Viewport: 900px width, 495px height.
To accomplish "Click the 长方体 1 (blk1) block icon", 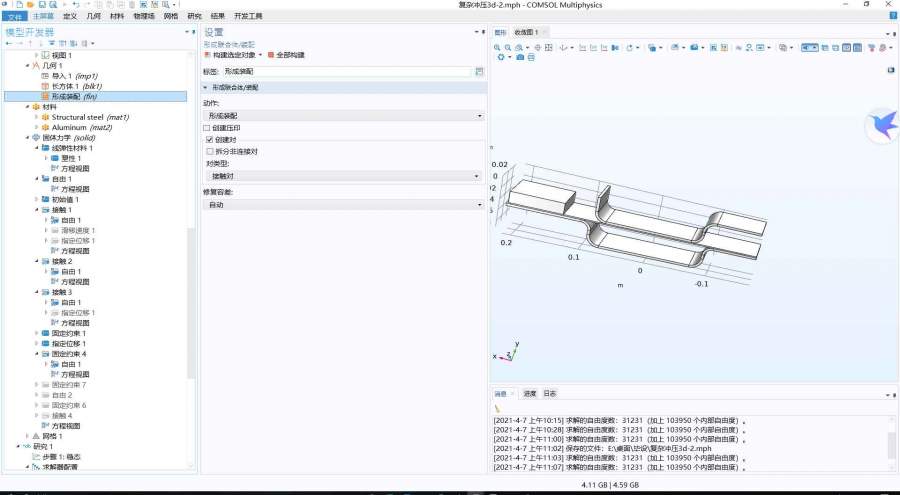I will (x=44, y=86).
